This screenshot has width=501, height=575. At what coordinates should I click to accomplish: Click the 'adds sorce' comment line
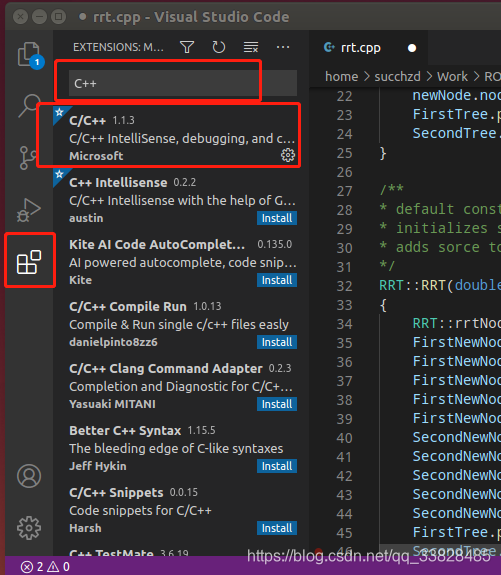point(440,247)
